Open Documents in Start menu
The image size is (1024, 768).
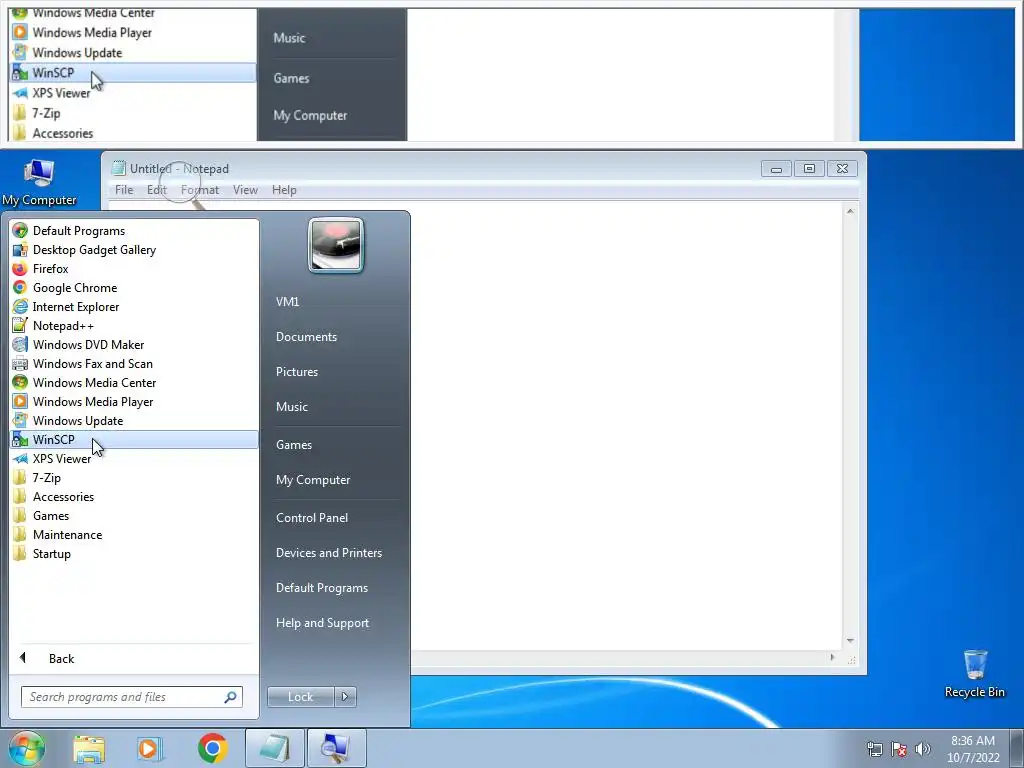pyautogui.click(x=306, y=337)
